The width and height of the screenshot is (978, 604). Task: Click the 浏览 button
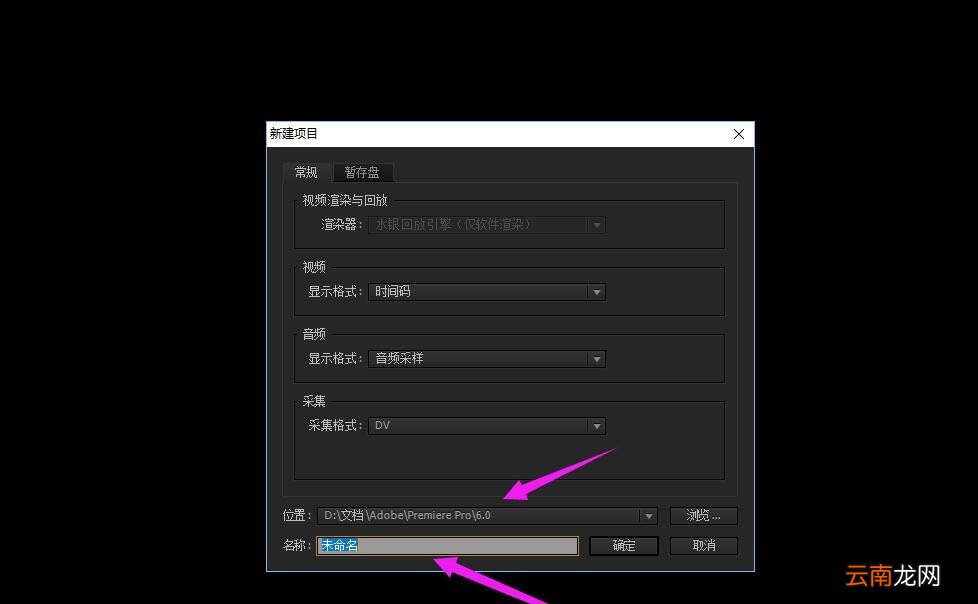click(x=704, y=516)
